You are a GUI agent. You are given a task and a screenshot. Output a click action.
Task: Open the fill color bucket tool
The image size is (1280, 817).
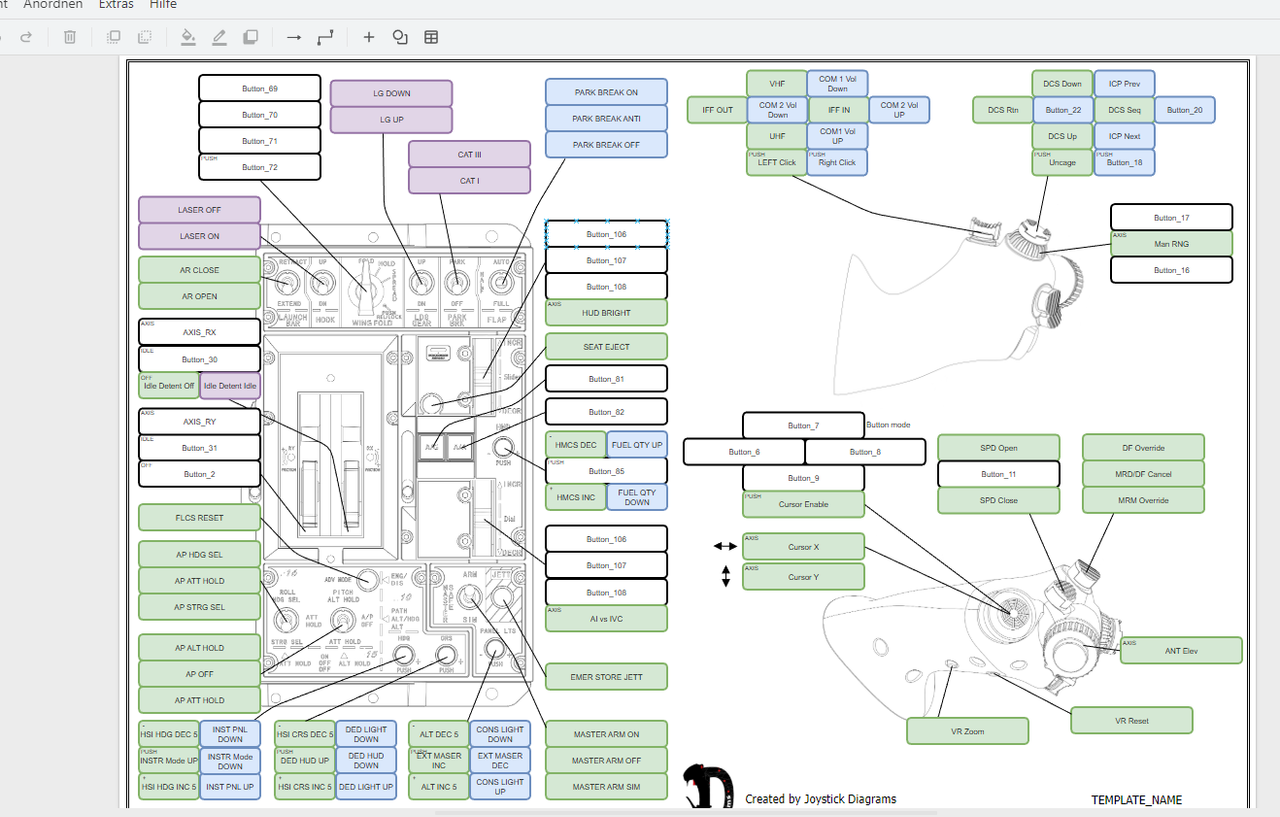[188, 37]
